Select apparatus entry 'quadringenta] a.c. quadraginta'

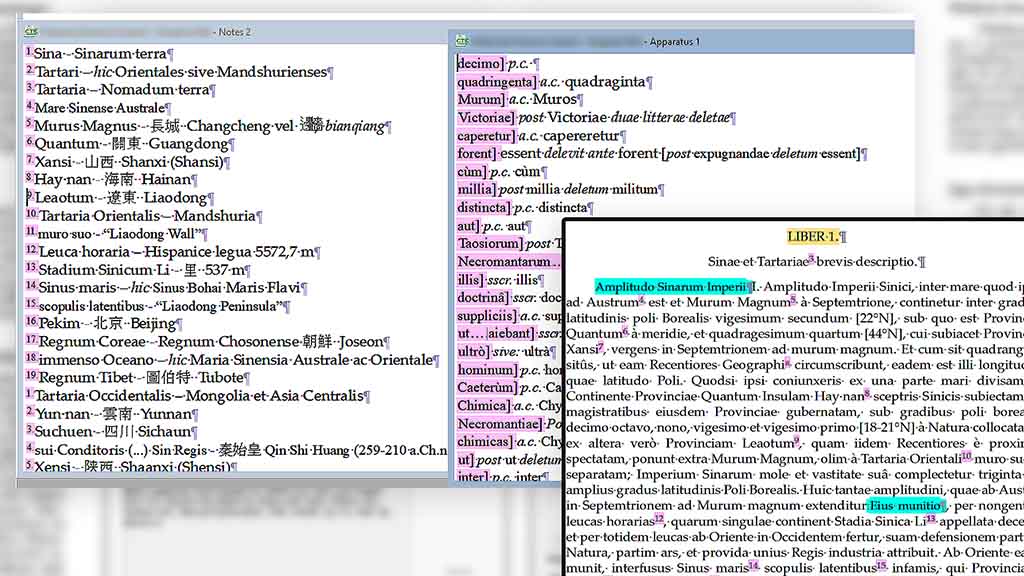coord(554,82)
